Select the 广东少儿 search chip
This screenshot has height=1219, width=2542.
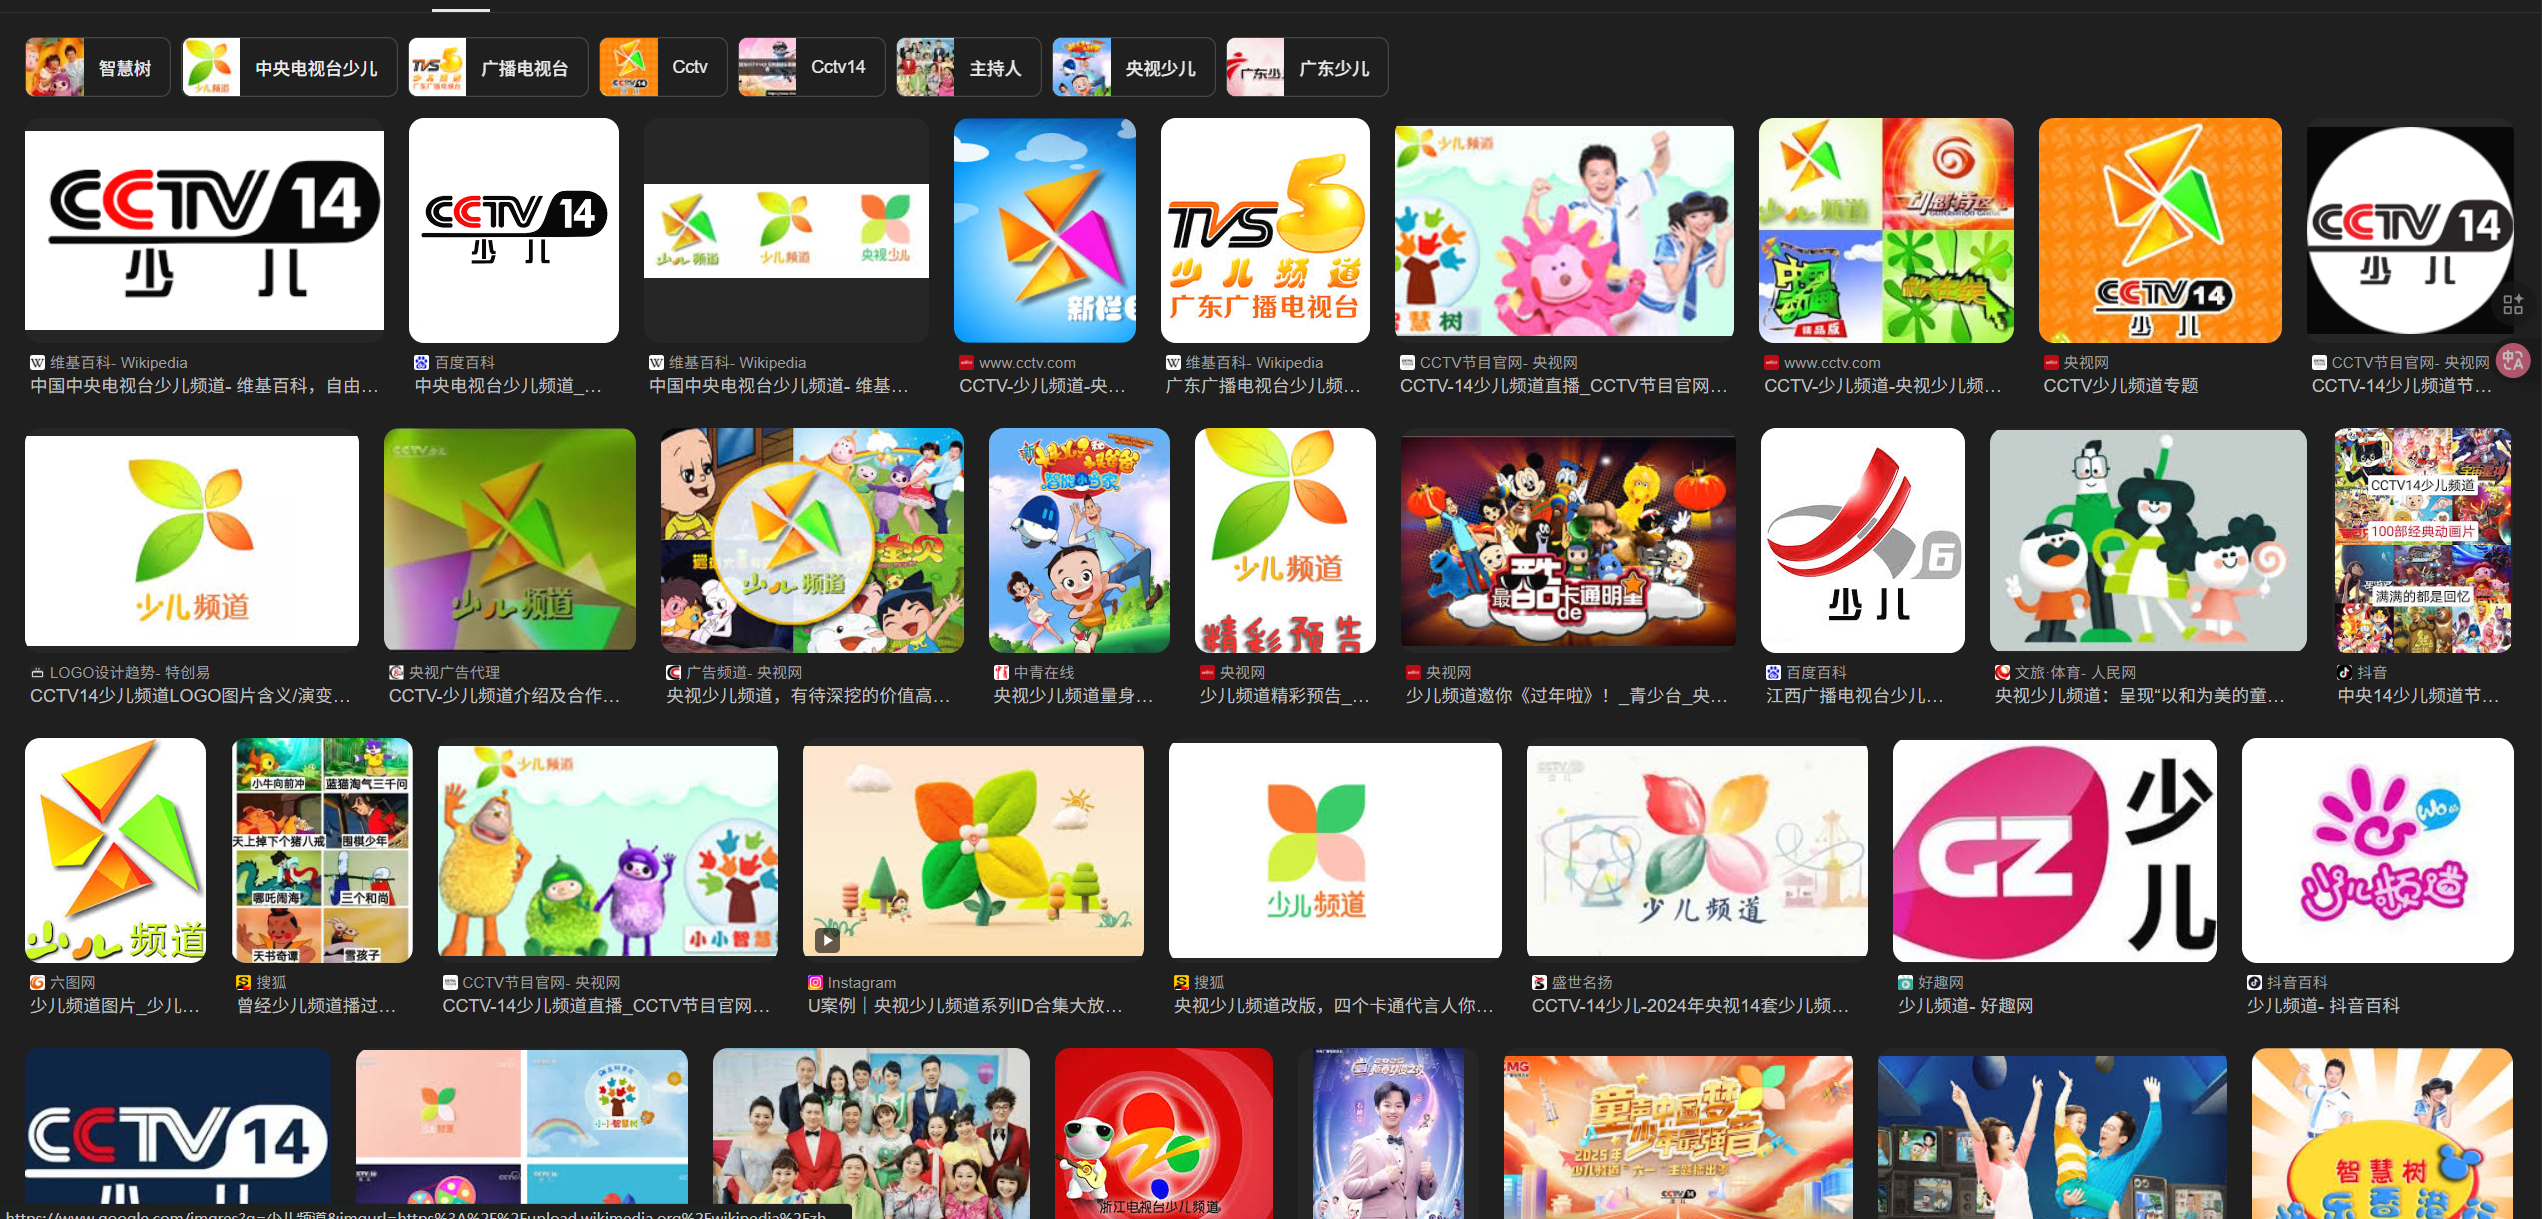pyautogui.click(x=1306, y=68)
